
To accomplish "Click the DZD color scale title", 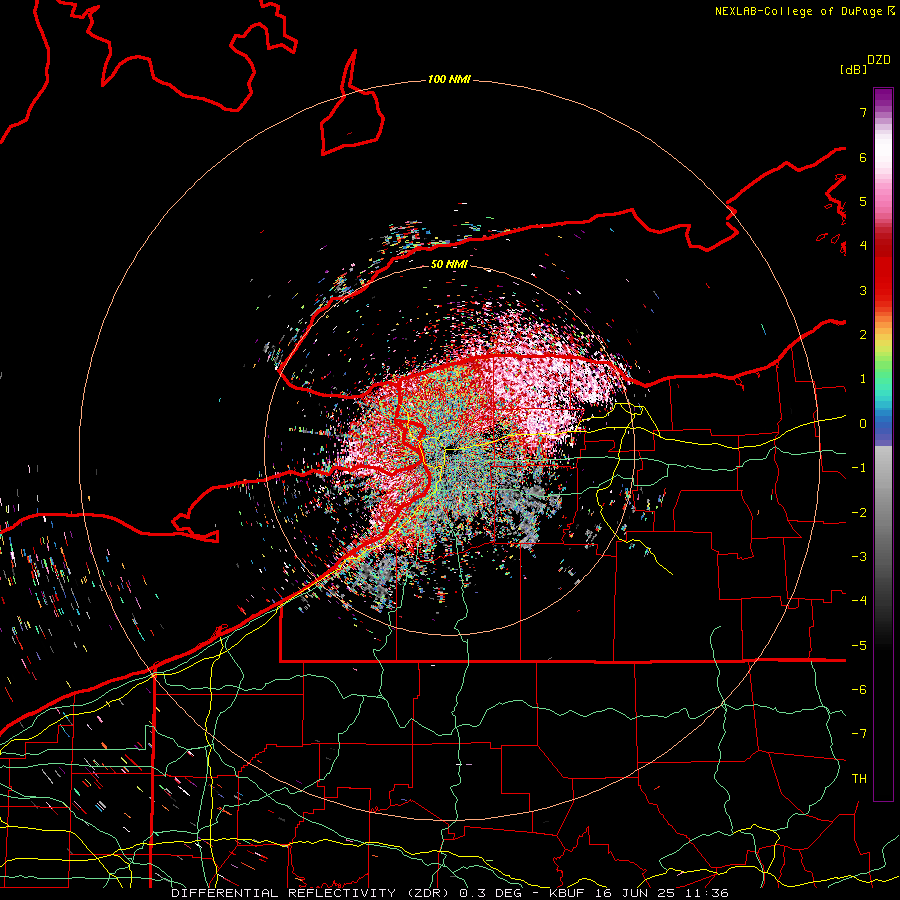I will pos(879,60).
